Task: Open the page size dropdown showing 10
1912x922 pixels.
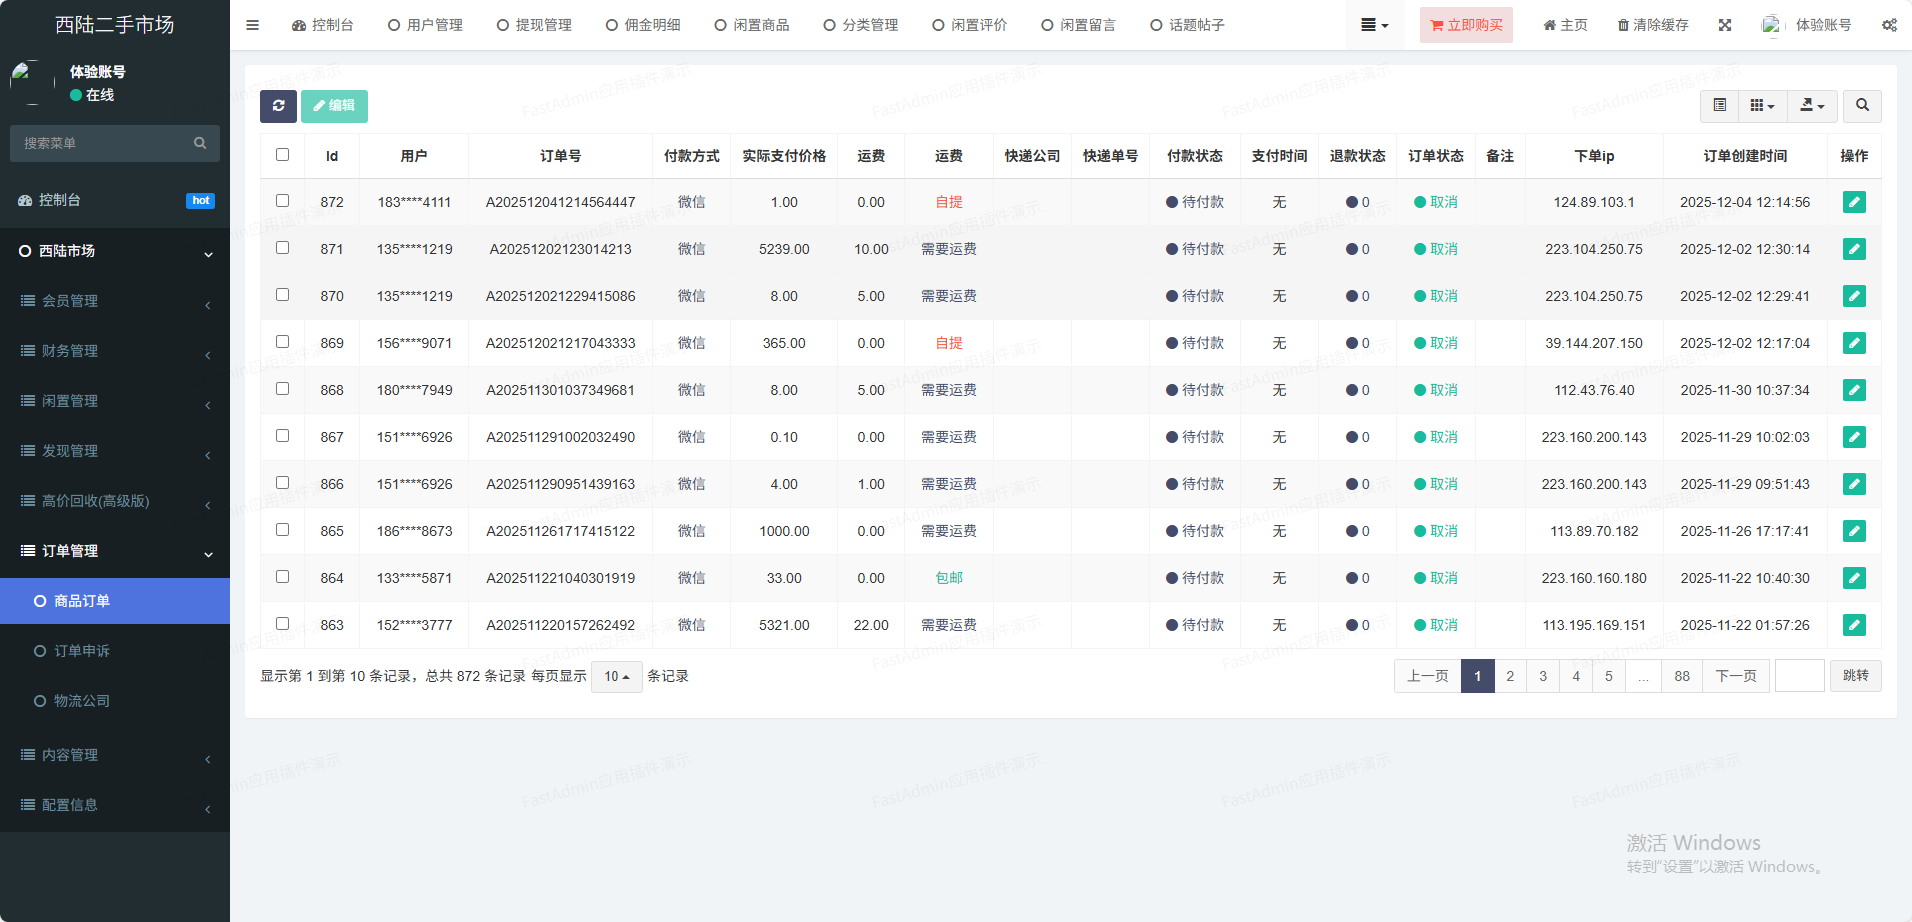Action: tap(616, 677)
